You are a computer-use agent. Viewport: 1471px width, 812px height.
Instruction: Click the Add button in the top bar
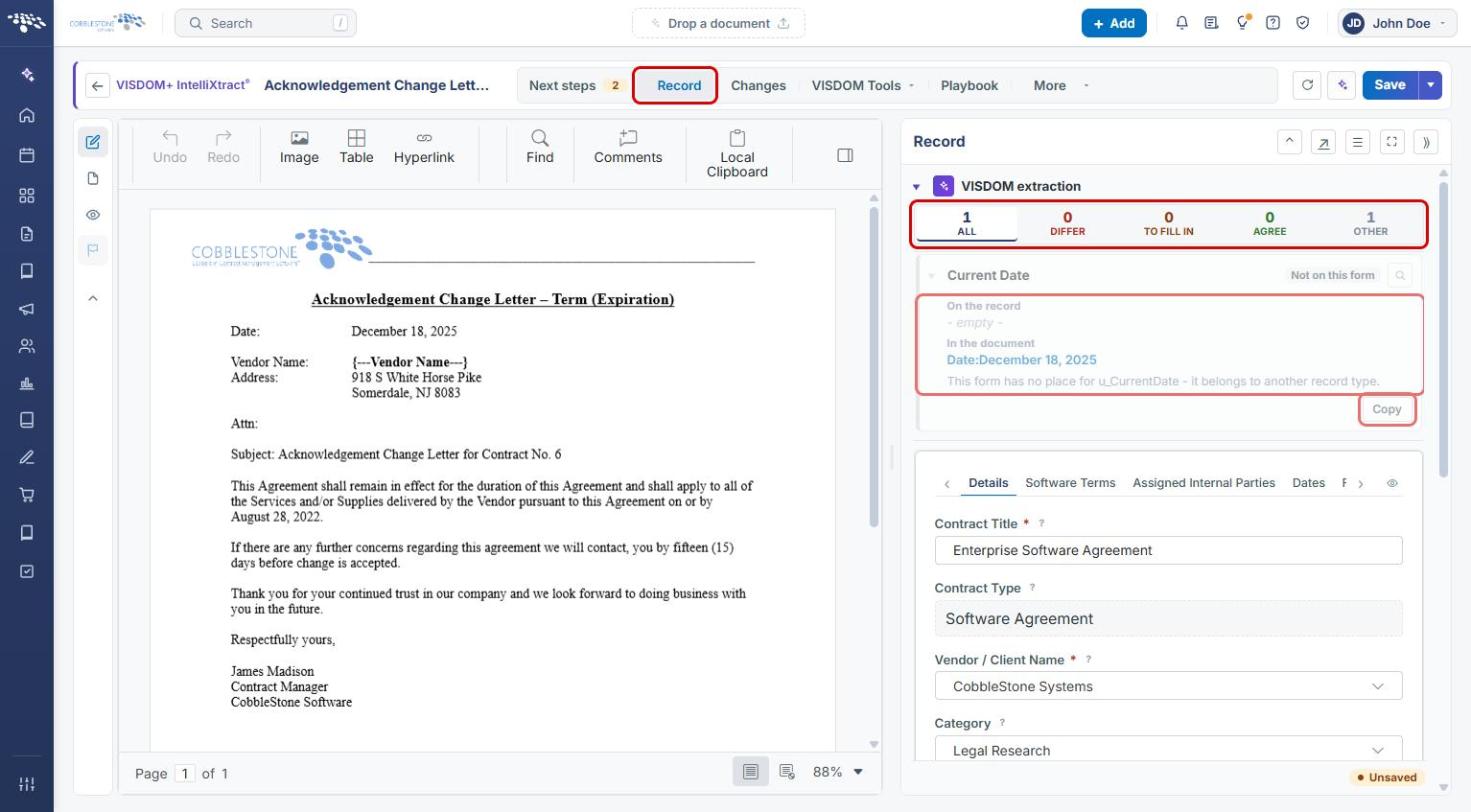coord(1114,23)
